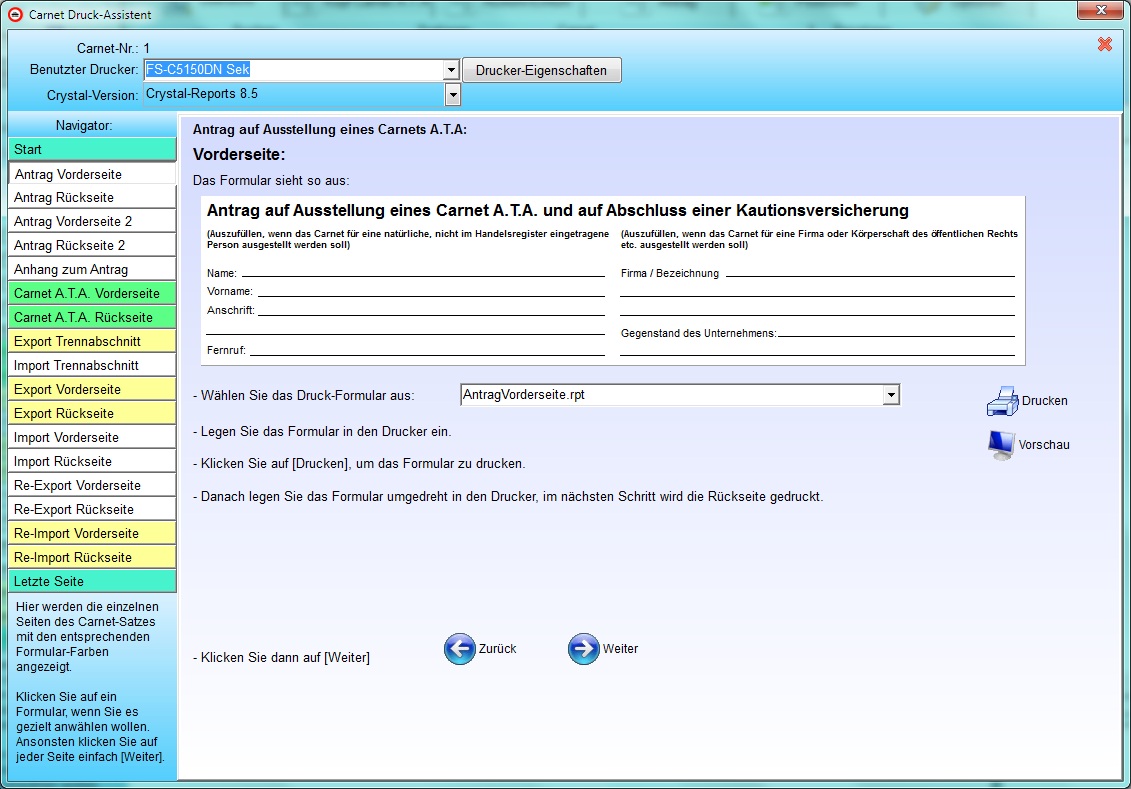The image size is (1131, 789).
Task: Select Import Trennabschnitt in the navigator
Action: tap(92, 366)
